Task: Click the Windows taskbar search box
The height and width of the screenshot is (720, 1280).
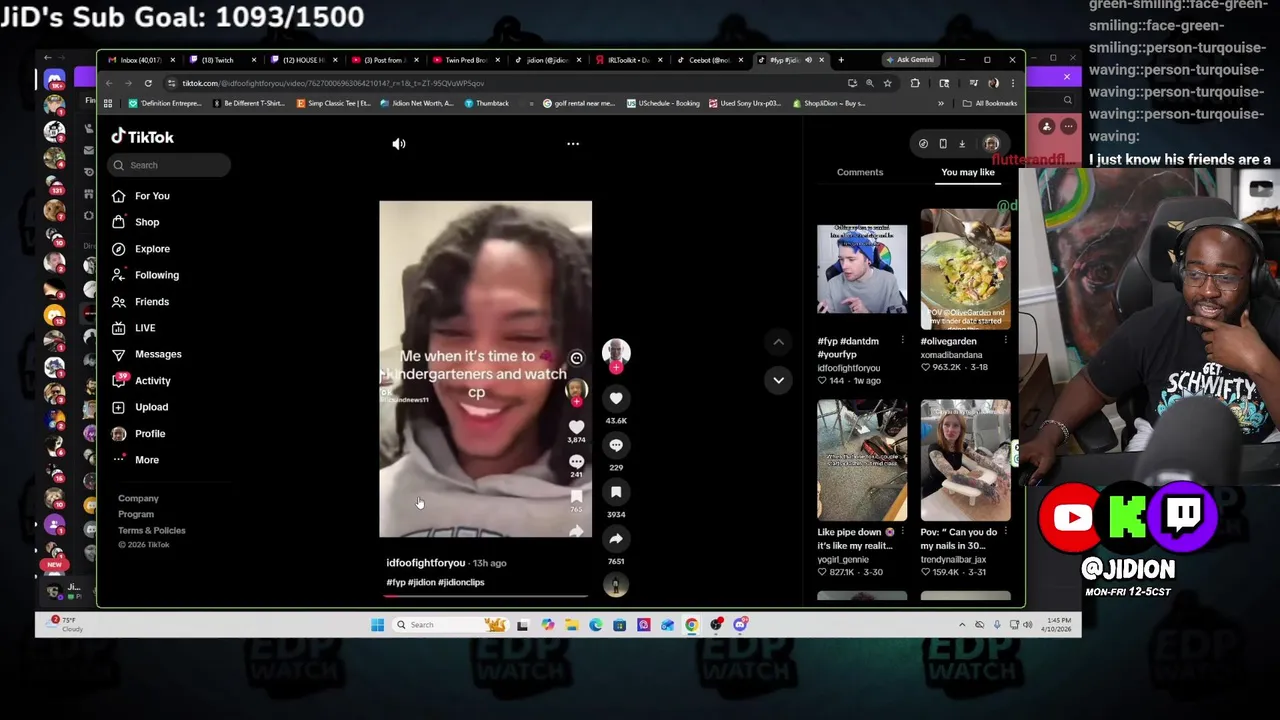Action: (450, 625)
